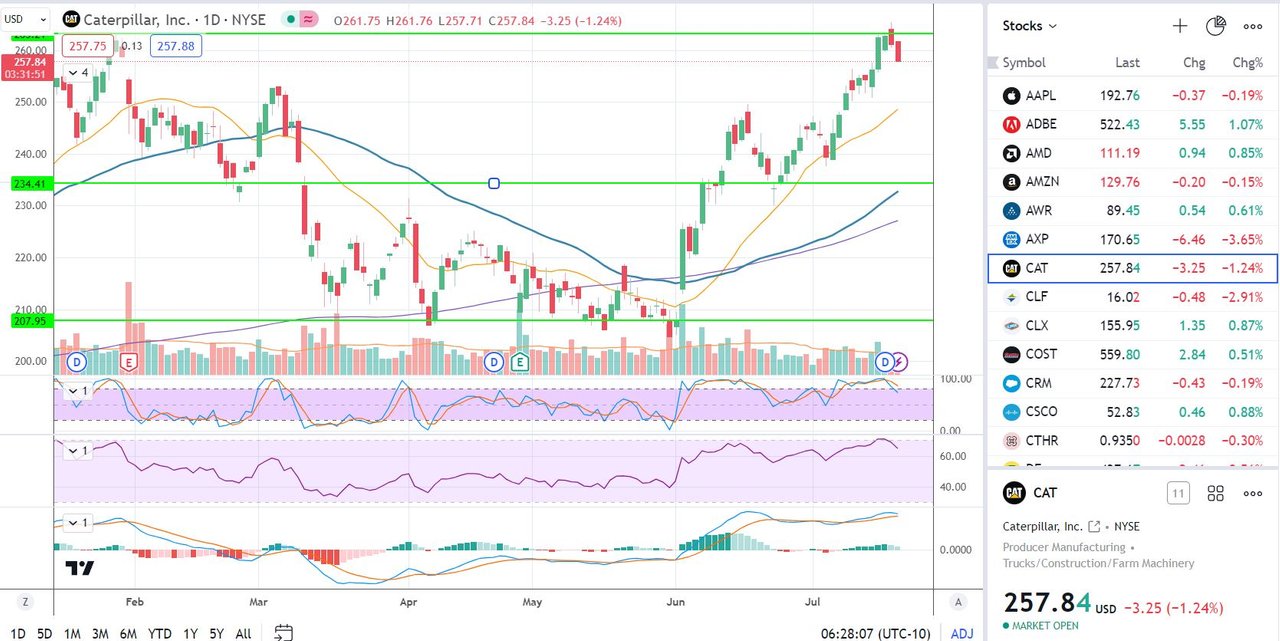
Task: Expand the Stocks watchlist dropdown
Action: click(x=1029, y=26)
